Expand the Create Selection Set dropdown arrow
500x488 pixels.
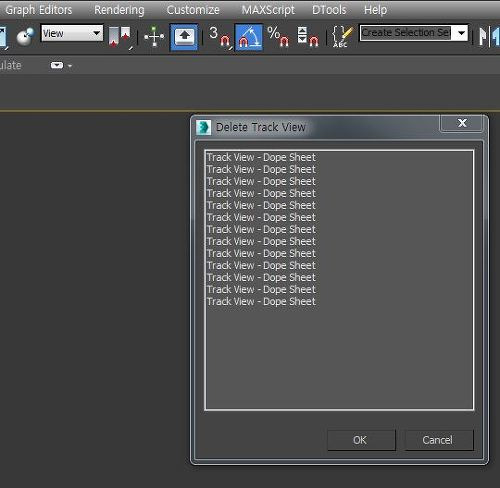point(461,33)
